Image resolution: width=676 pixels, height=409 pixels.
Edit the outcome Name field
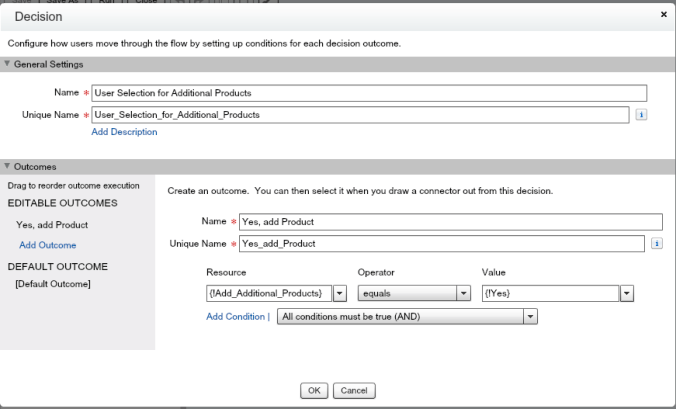pyautogui.click(x=451, y=222)
